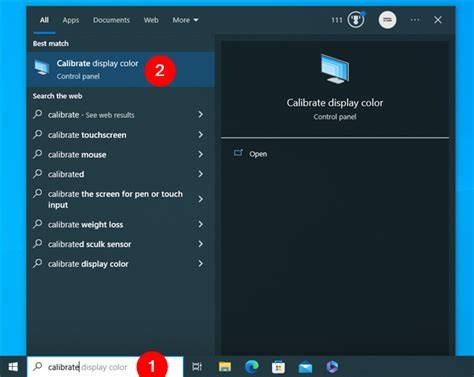Screen dimensions: 474x377
Task: Select the 'calibrate mouse' web suggestion
Action: 121,154
